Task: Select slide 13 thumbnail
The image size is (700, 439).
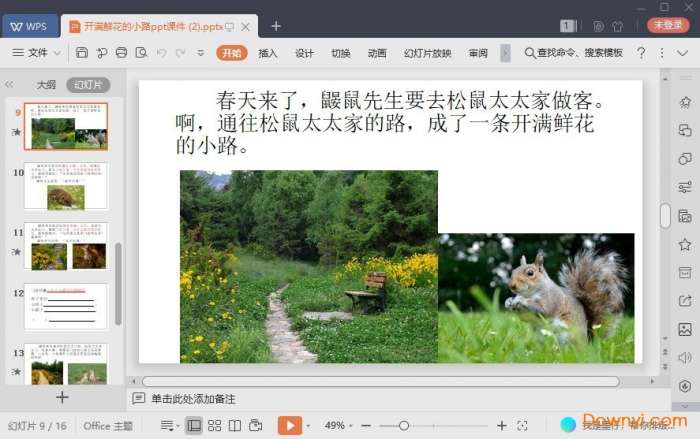Action: click(66, 364)
